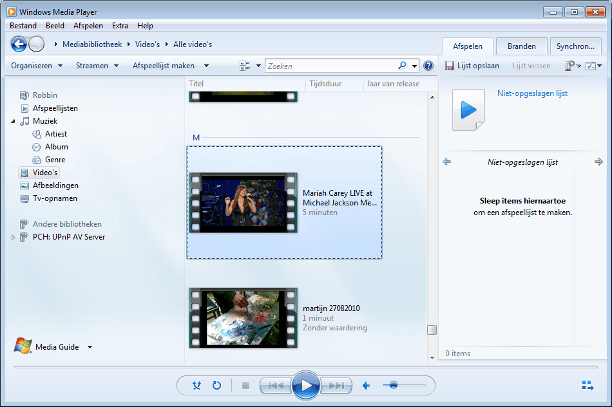
Task: Open the Streamen dropdown
Action: (x=97, y=66)
